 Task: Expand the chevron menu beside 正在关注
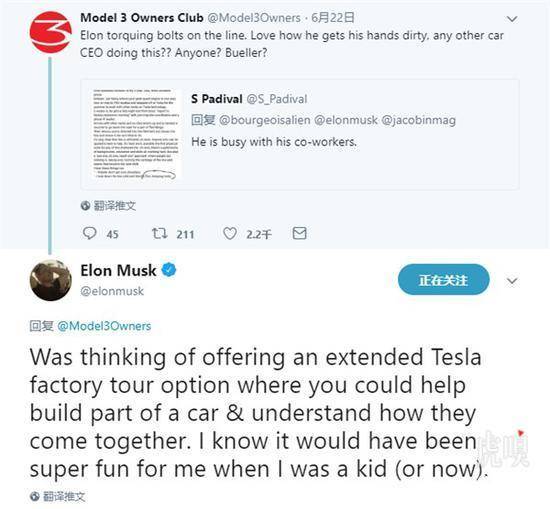tap(512, 281)
